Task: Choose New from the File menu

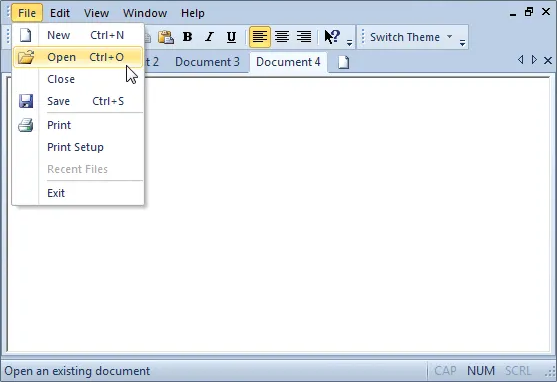Action: click(x=78, y=35)
